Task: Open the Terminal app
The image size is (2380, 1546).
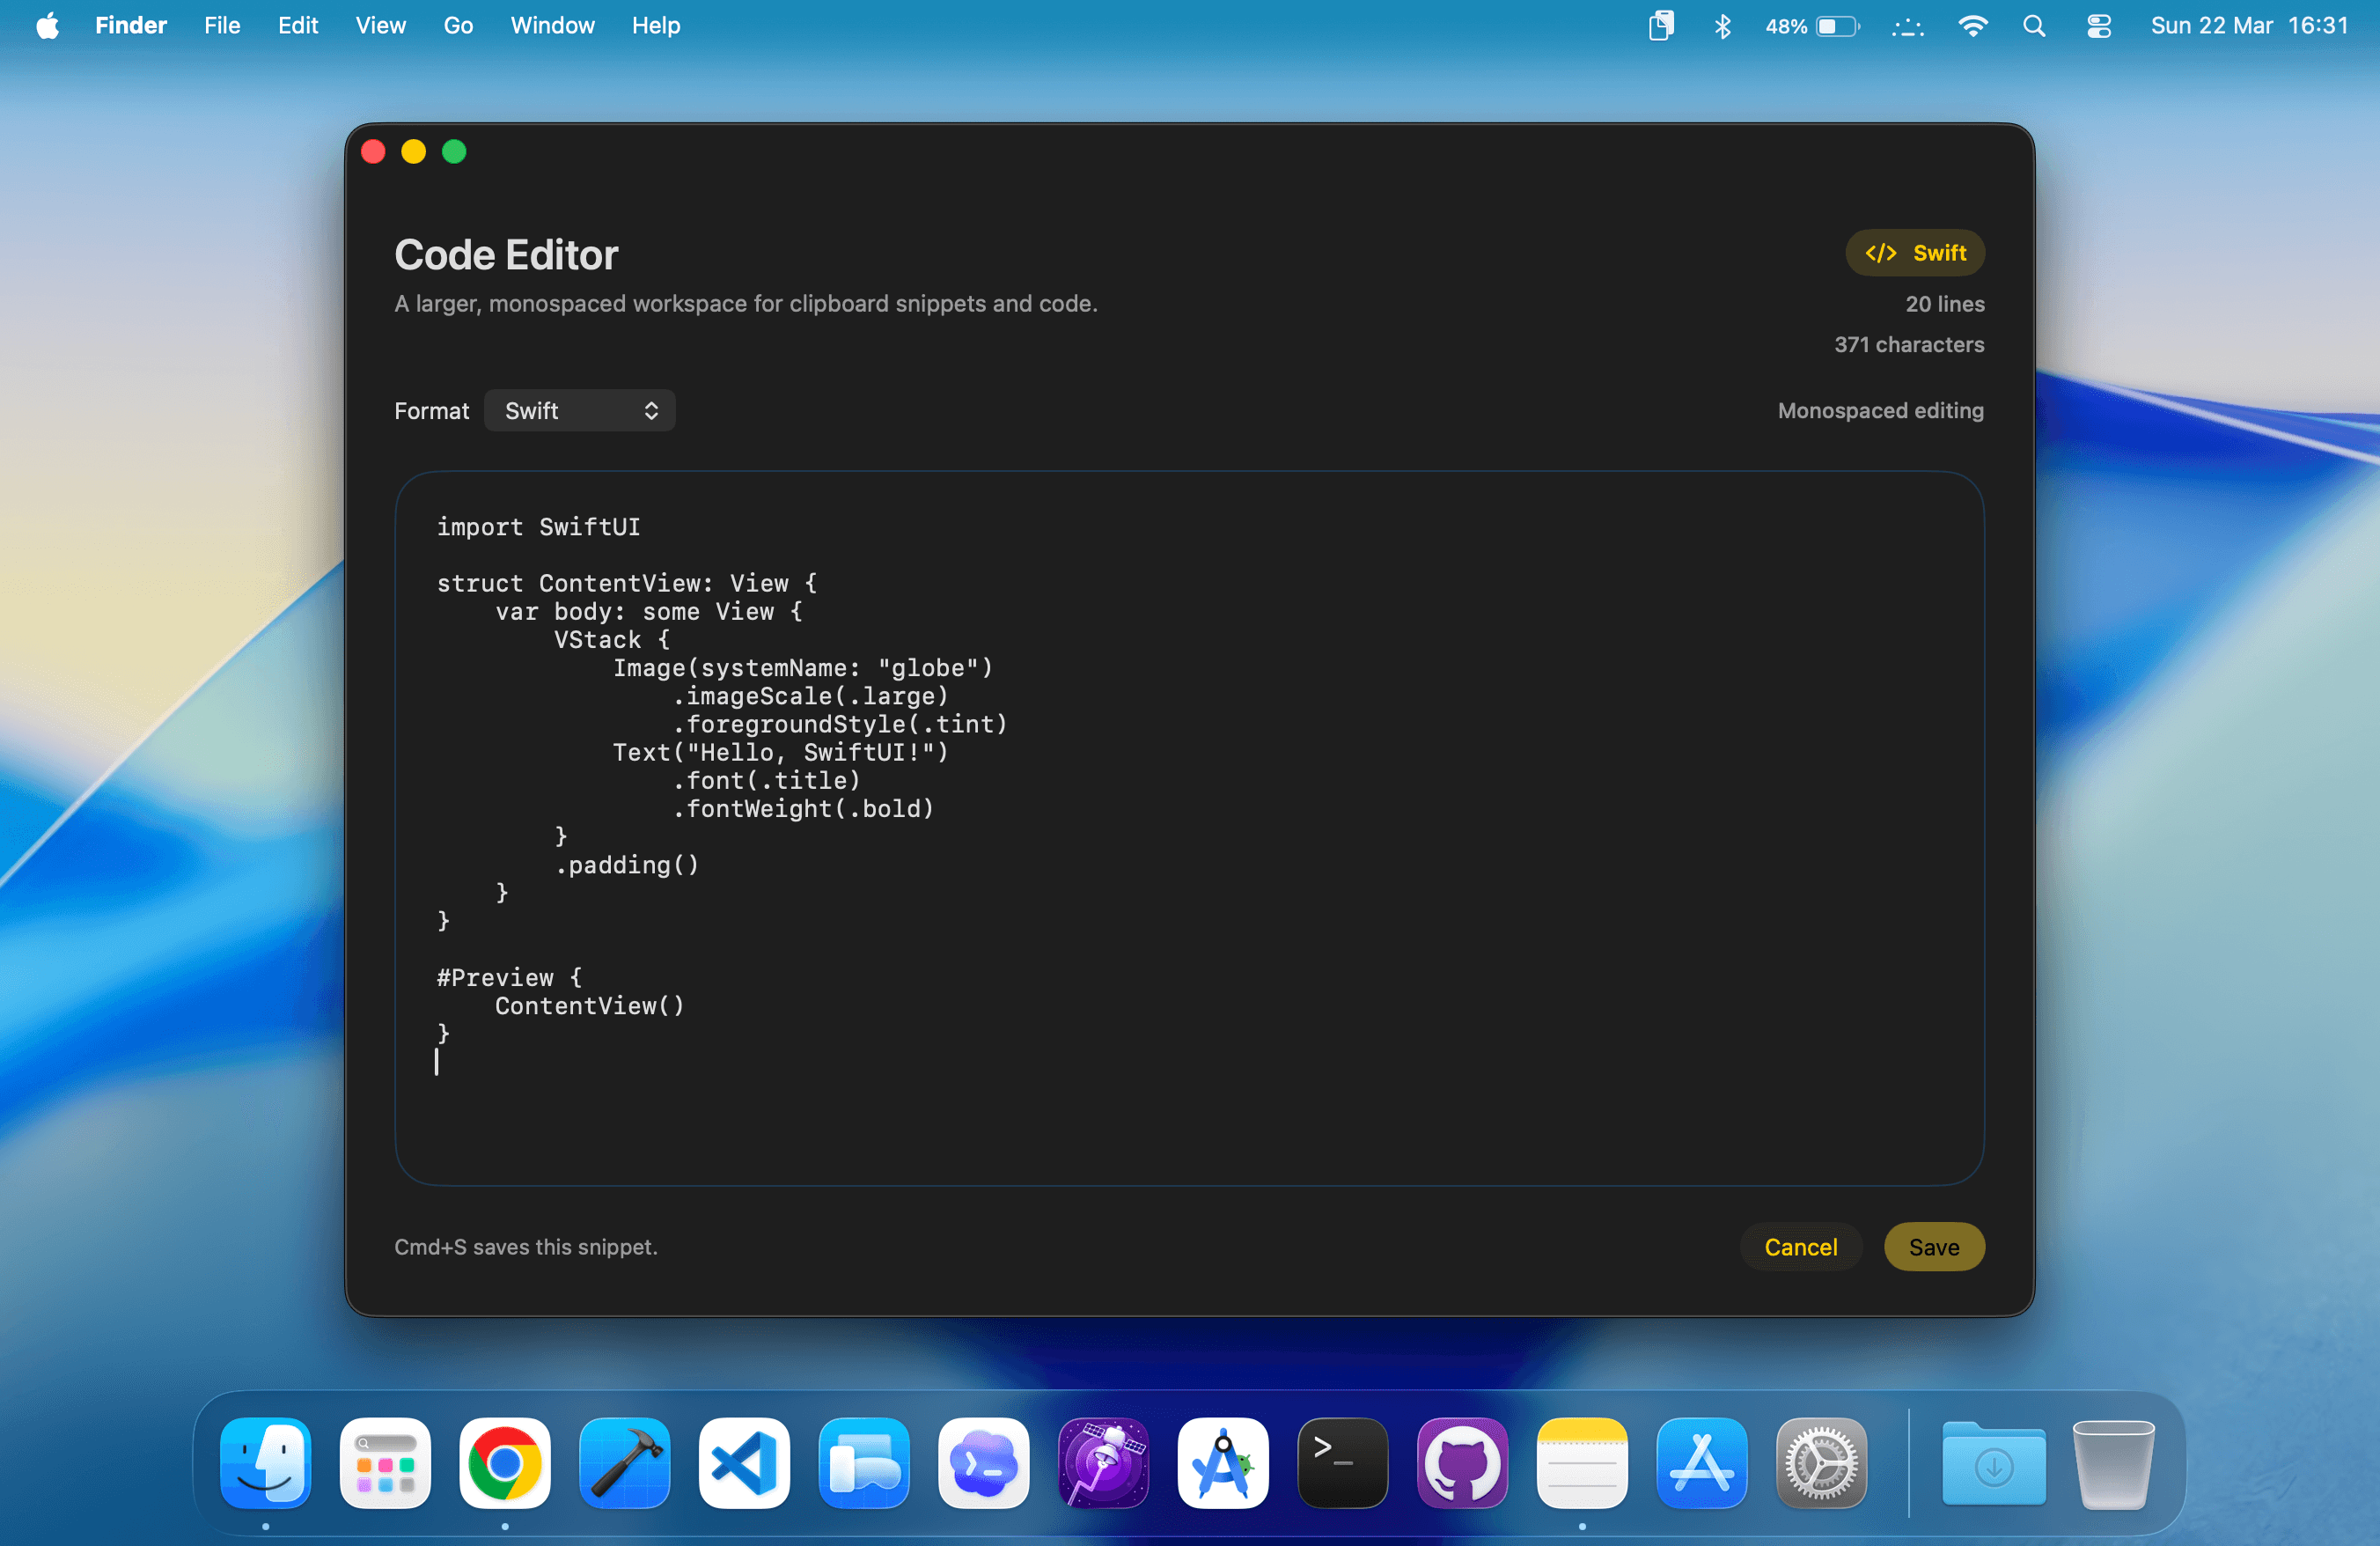Action: pyautogui.click(x=1342, y=1463)
